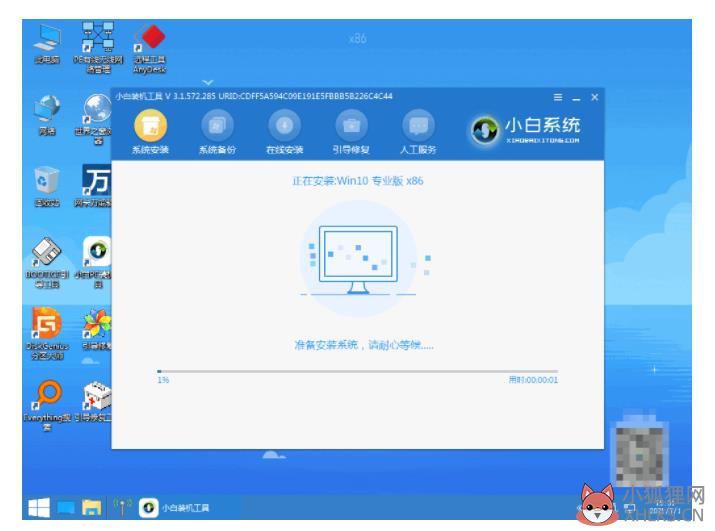The width and height of the screenshot is (715, 531).
Task: Close the 小白装机工具 window
Action: tap(595, 97)
